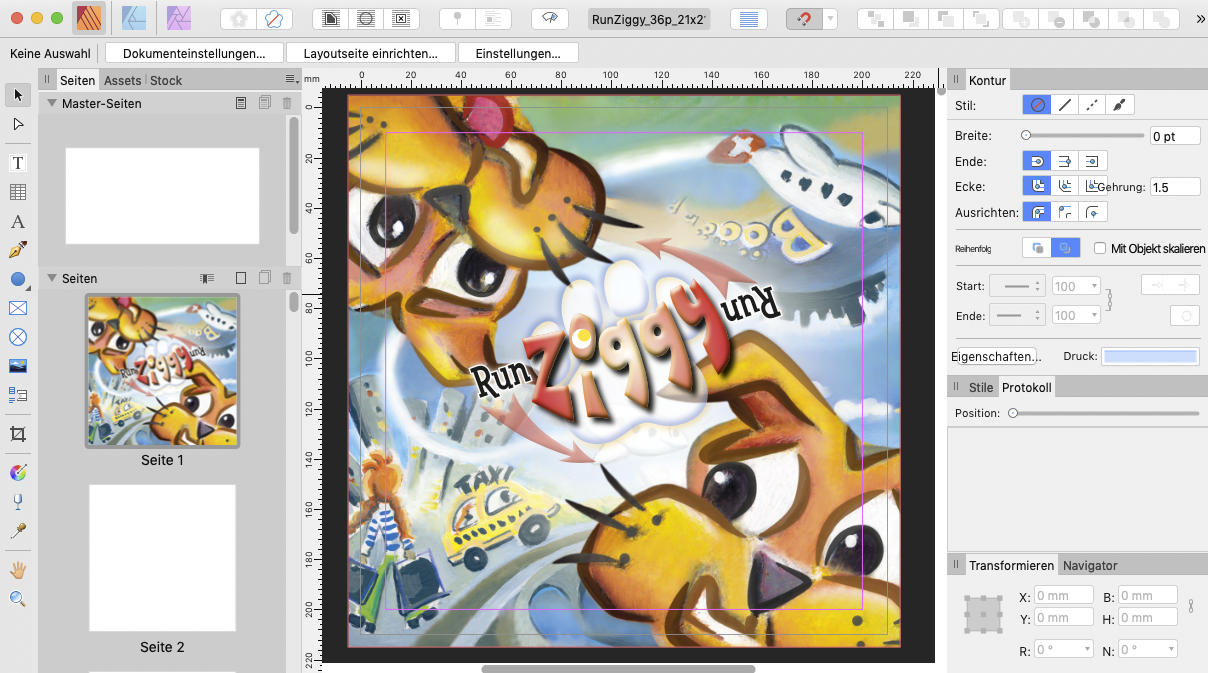Click the Dokumenteinstellungen button

click(x=194, y=53)
